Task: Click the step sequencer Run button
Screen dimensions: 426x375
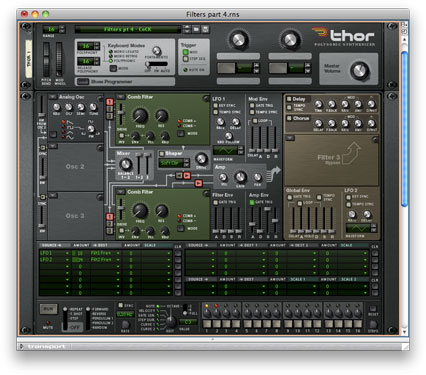Action: [48, 309]
